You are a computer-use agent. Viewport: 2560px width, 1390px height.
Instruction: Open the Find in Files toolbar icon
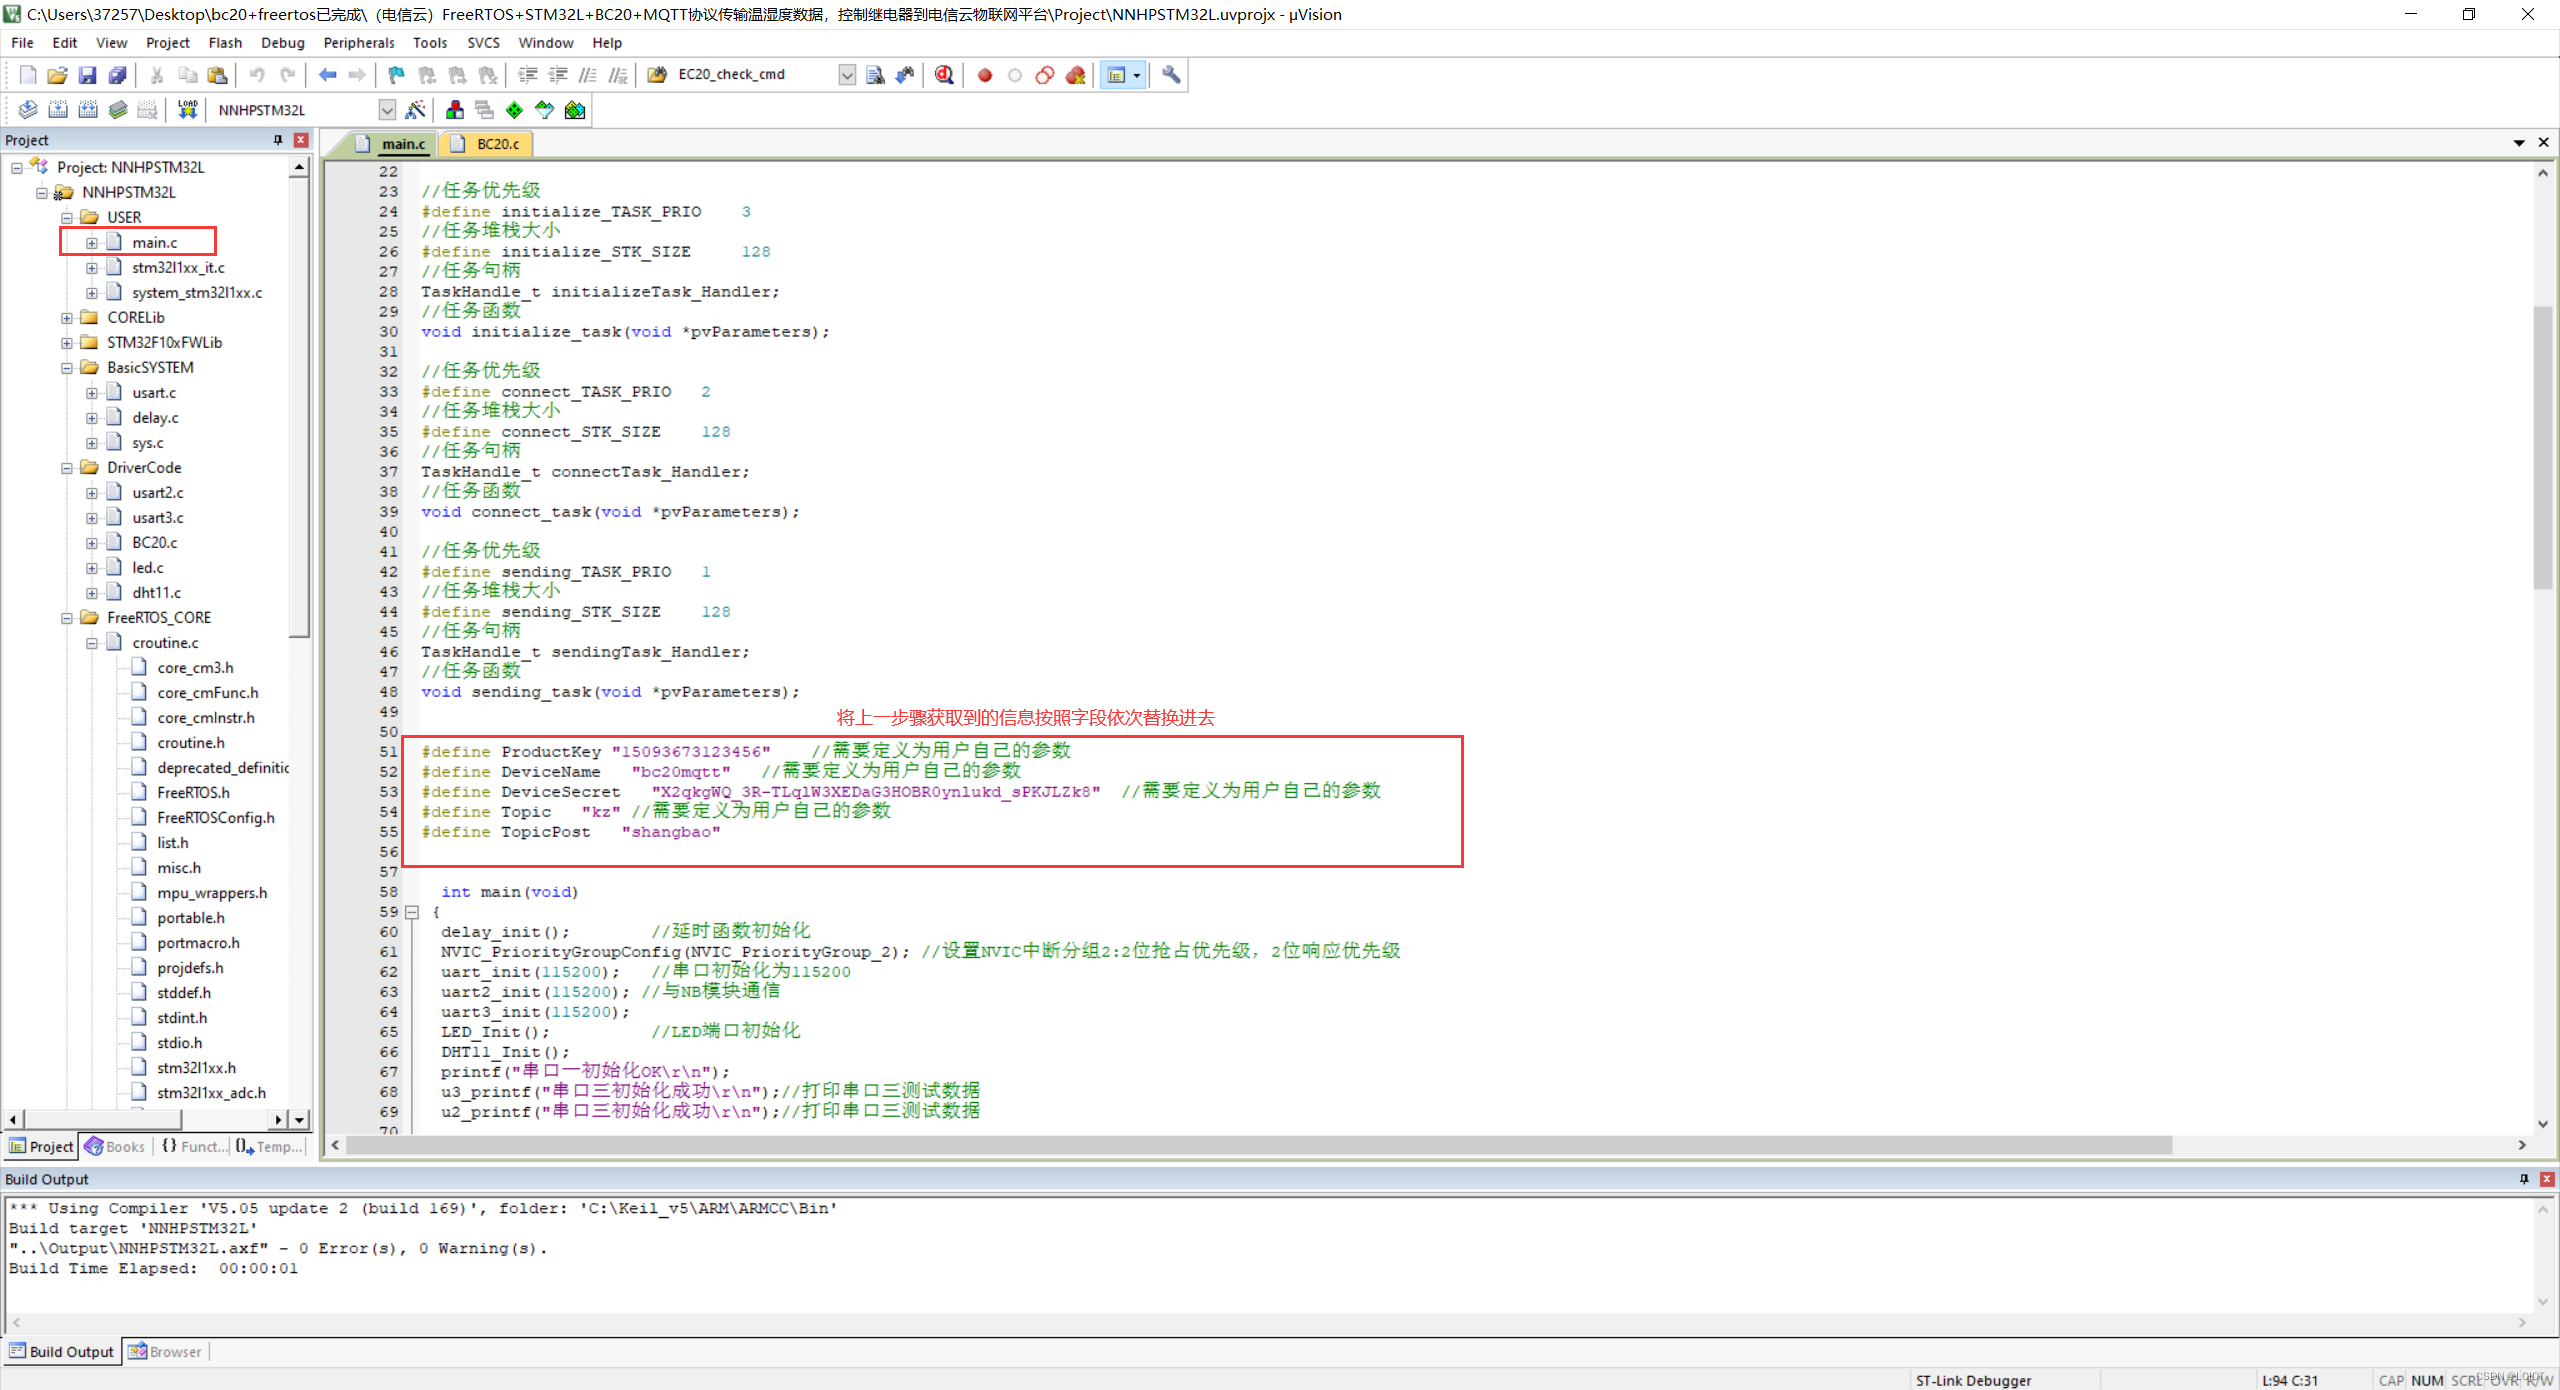[657, 75]
